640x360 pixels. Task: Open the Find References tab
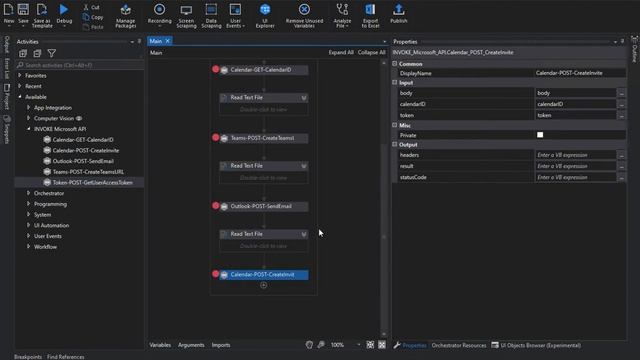coord(65,357)
